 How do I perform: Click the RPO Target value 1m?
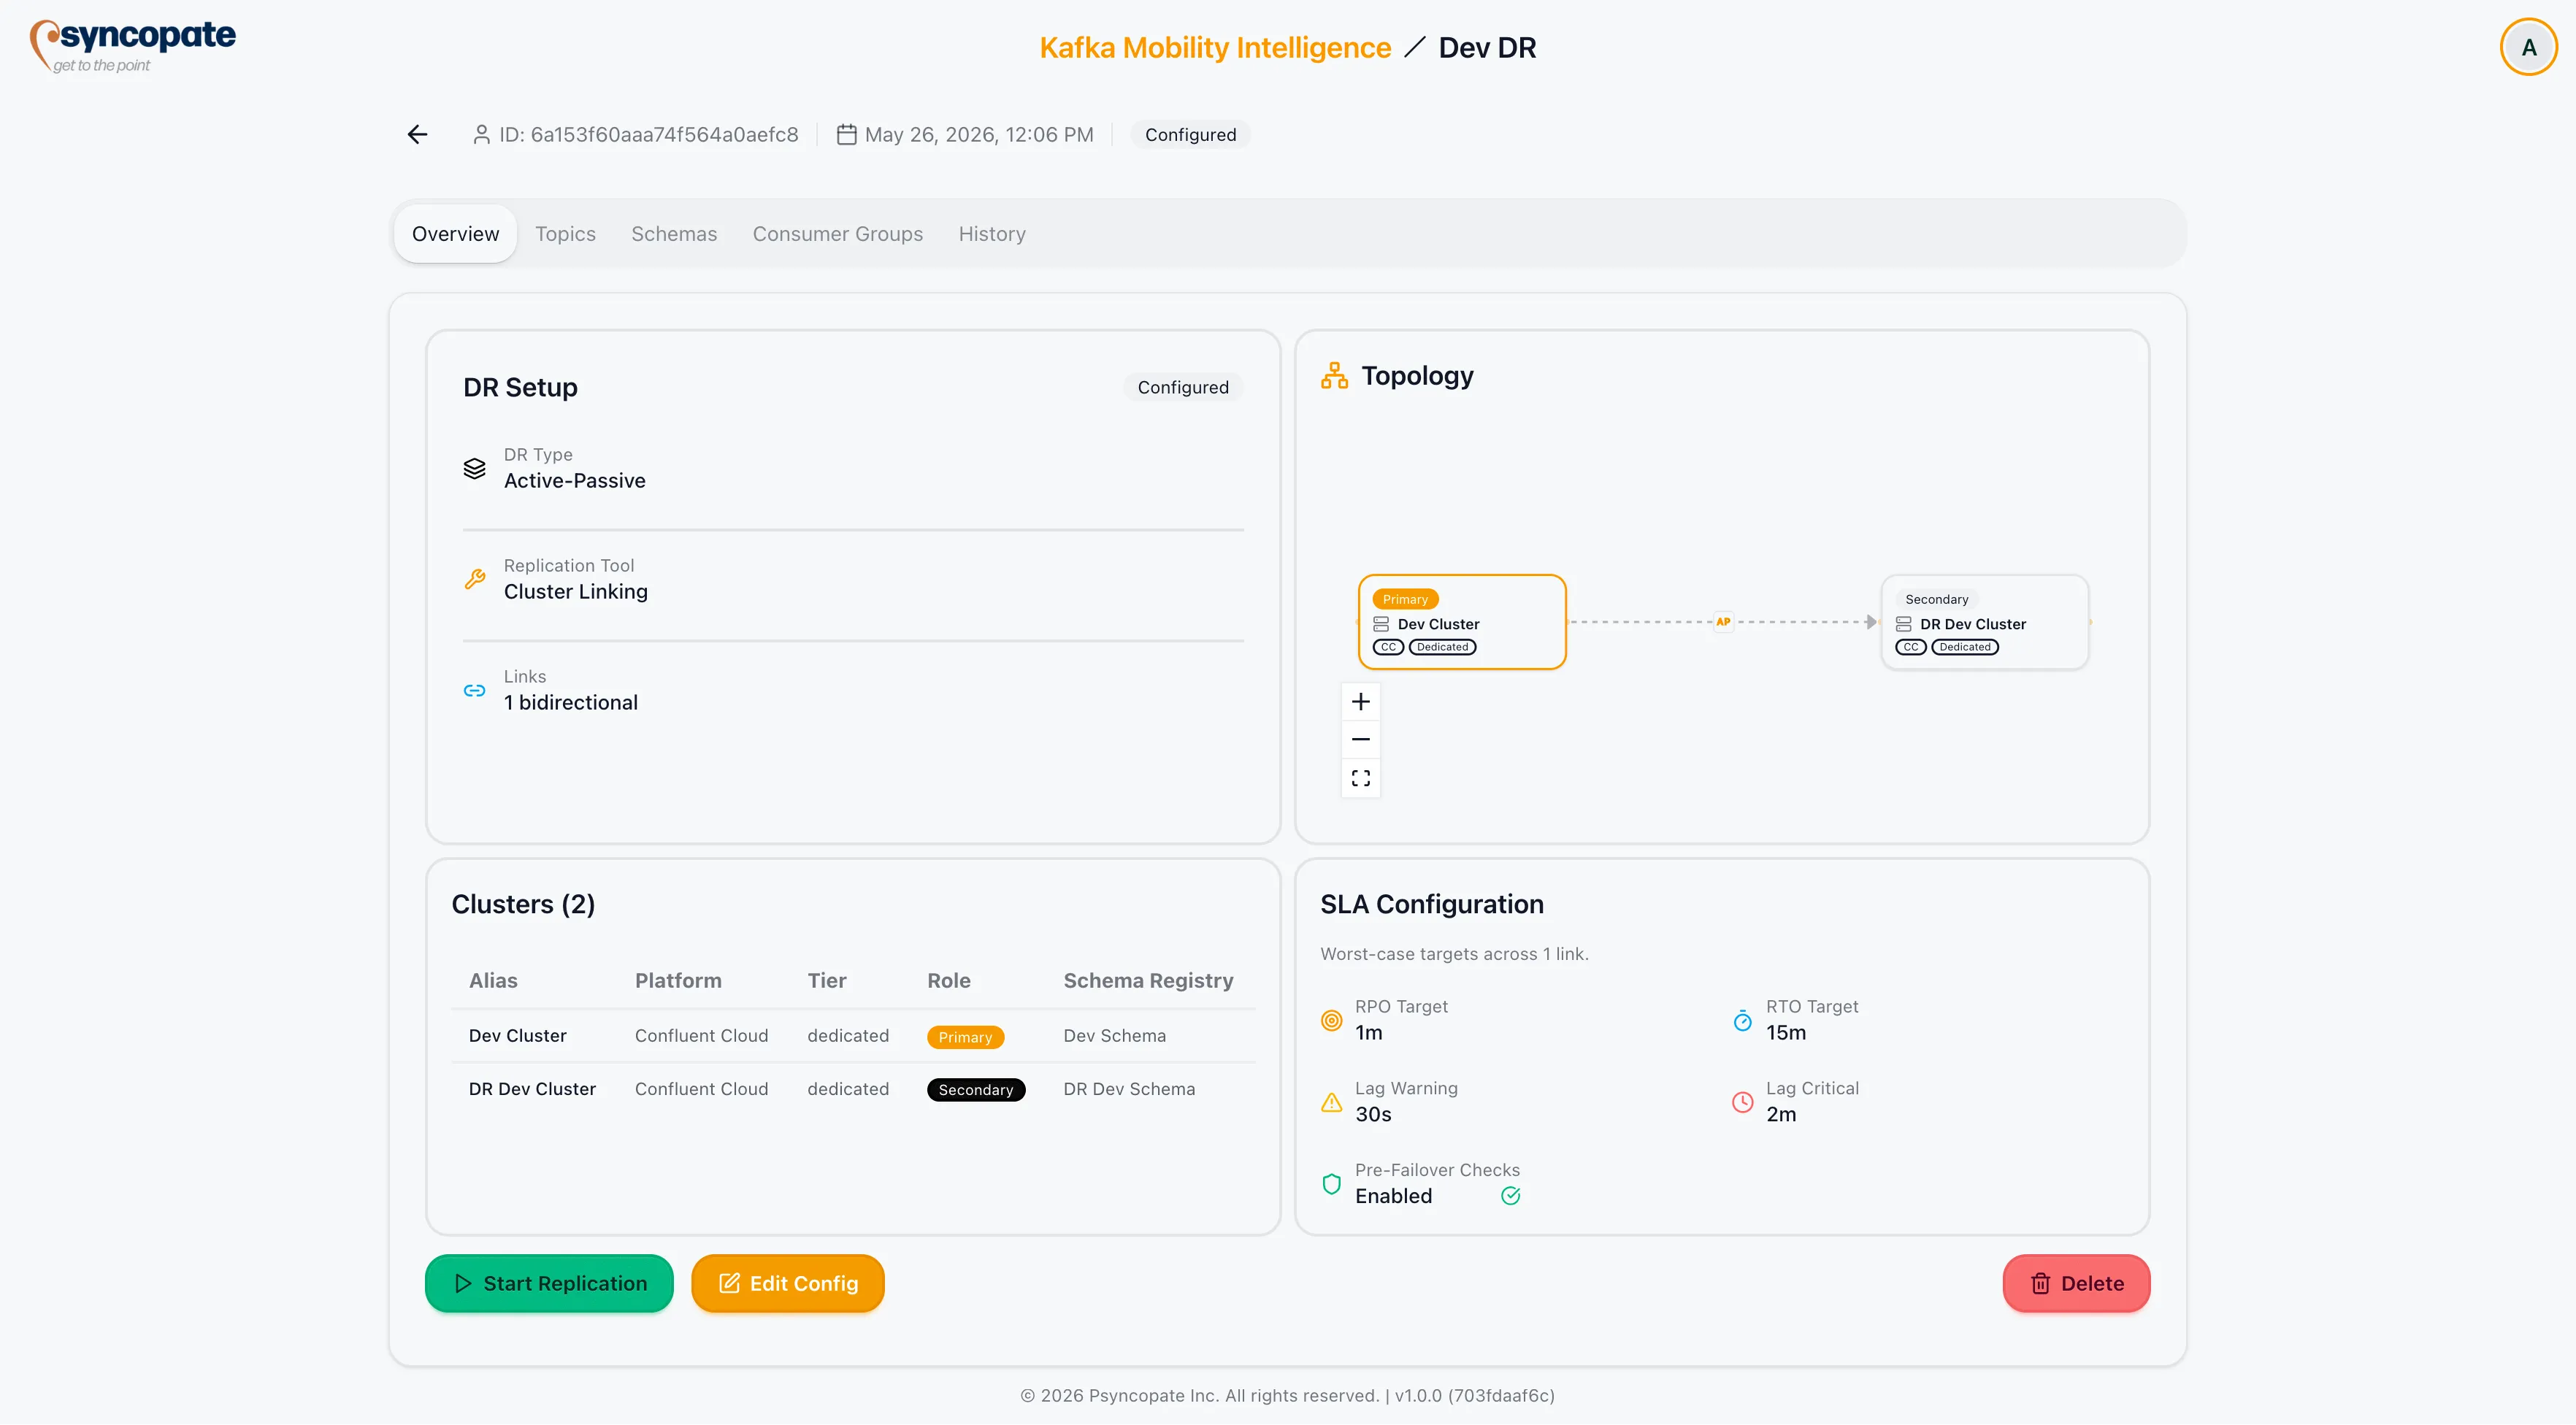click(1368, 1033)
